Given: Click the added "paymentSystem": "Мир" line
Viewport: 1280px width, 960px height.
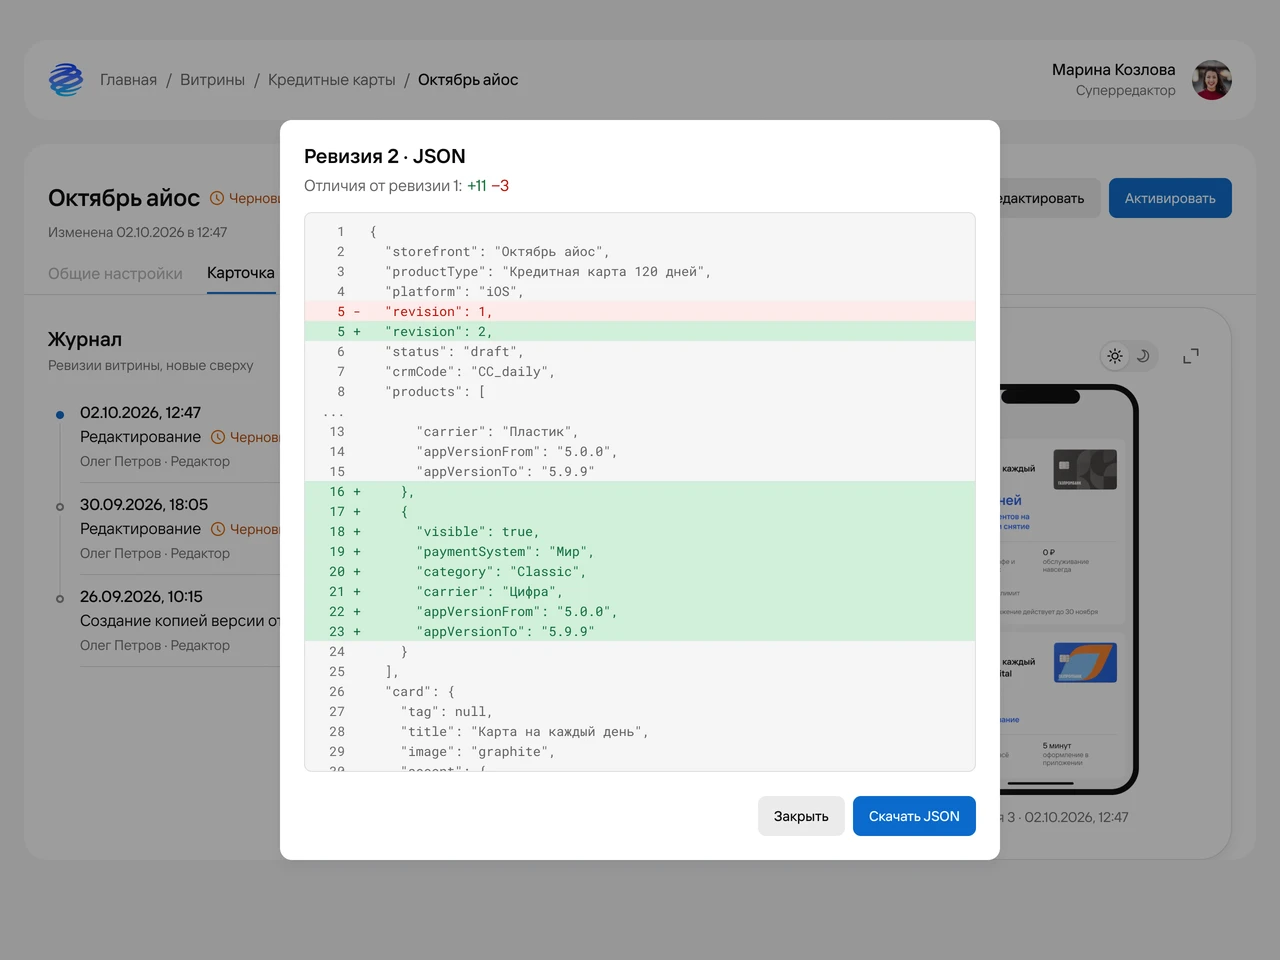Looking at the screenshot, I should click(x=640, y=552).
